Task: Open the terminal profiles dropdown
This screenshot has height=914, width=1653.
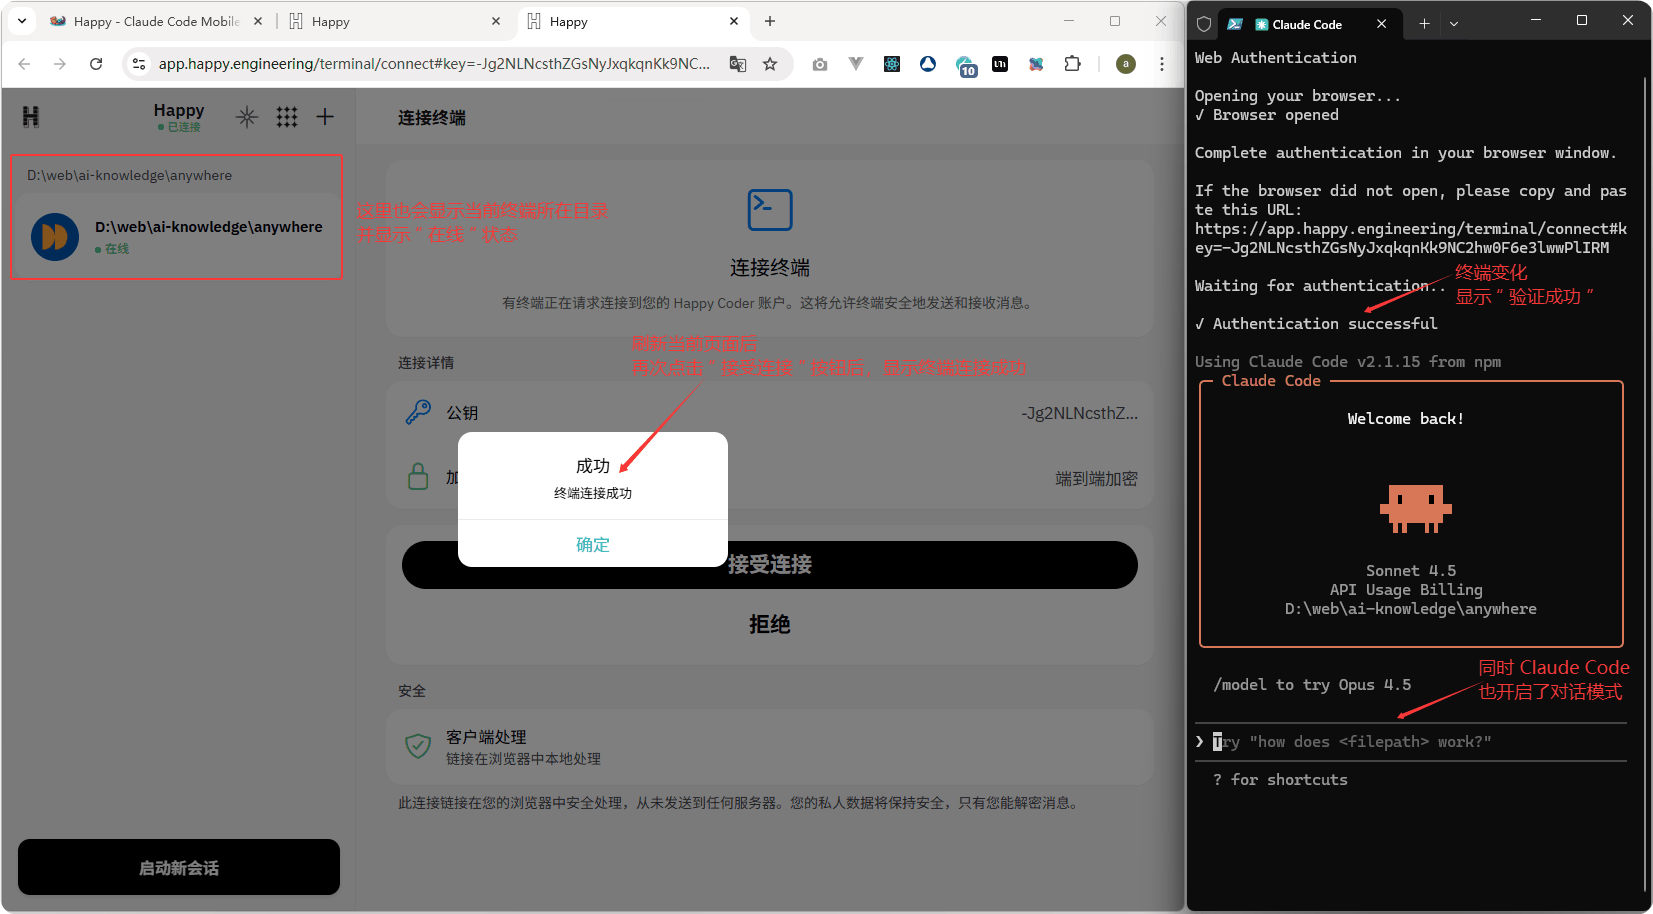Action: pyautogui.click(x=1454, y=24)
